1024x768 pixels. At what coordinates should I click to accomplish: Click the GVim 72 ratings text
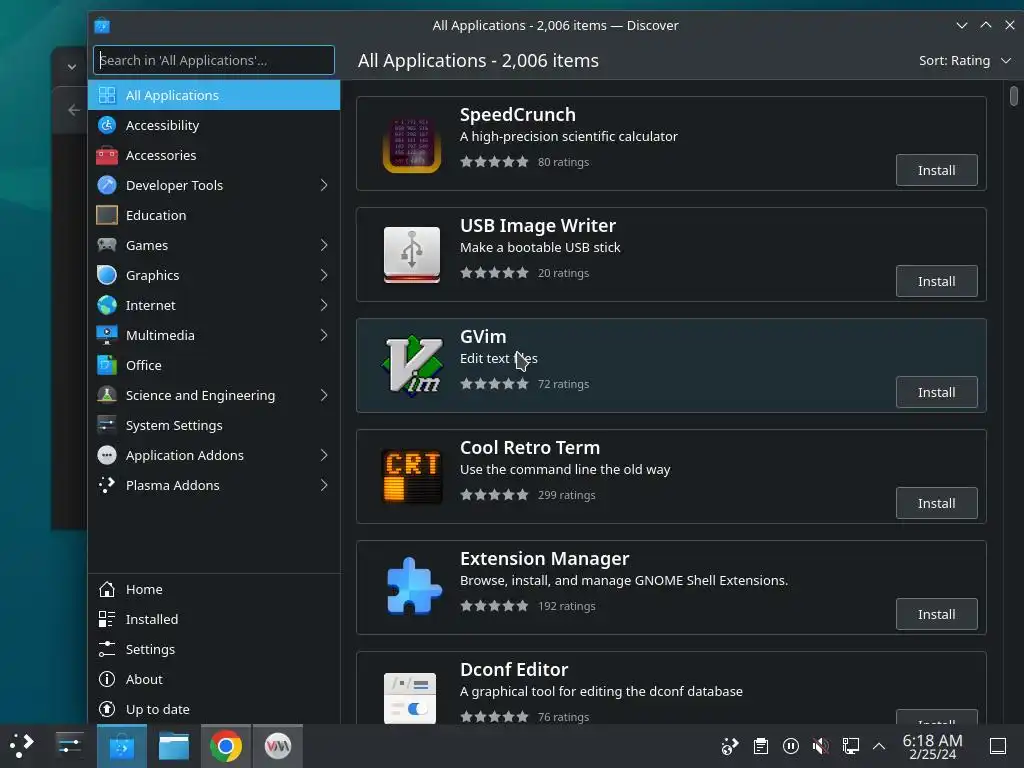pyautogui.click(x=563, y=384)
